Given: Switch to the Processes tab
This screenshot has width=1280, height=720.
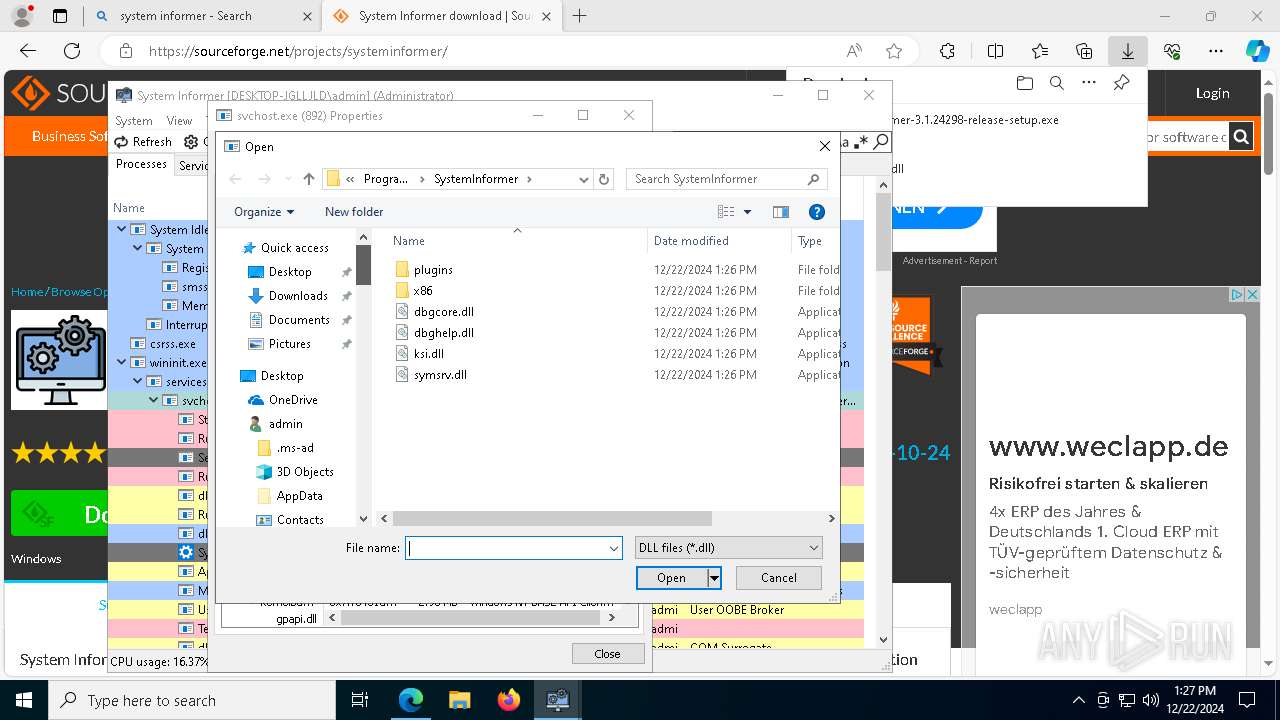Looking at the screenshot, I should coord(141,164).
